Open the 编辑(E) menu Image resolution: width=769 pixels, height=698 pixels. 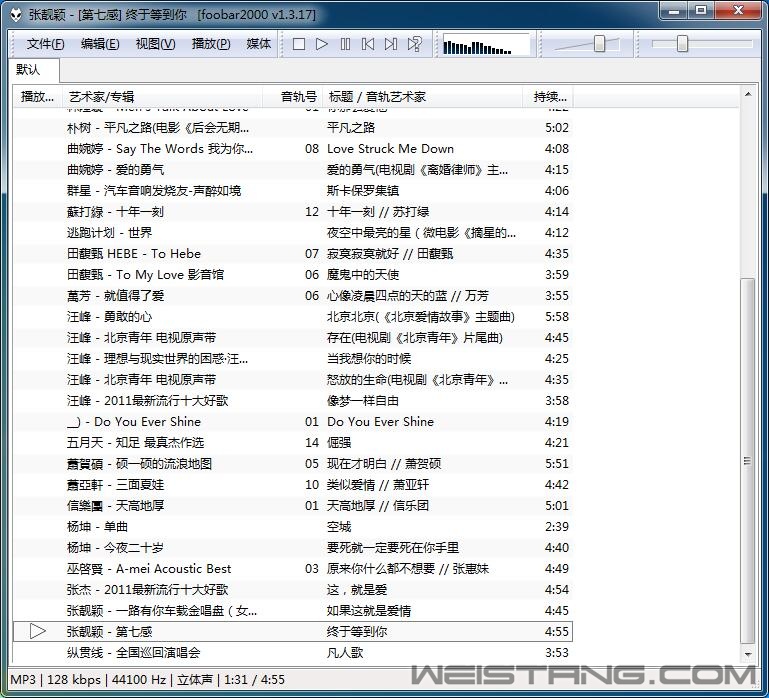click(x=100, y=44)
